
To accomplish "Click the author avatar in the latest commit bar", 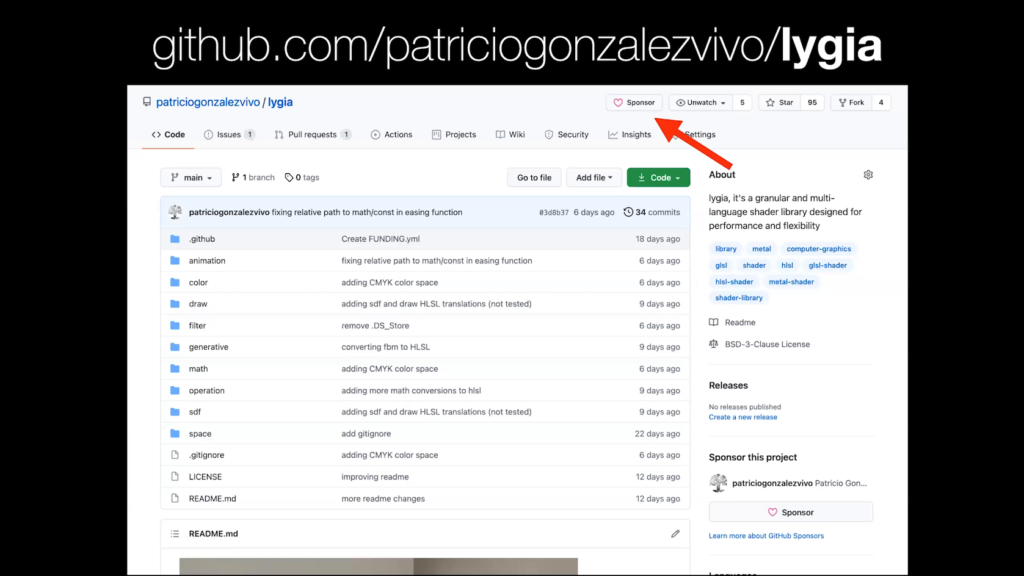I will pyautogui.click(x=175, y=212).
